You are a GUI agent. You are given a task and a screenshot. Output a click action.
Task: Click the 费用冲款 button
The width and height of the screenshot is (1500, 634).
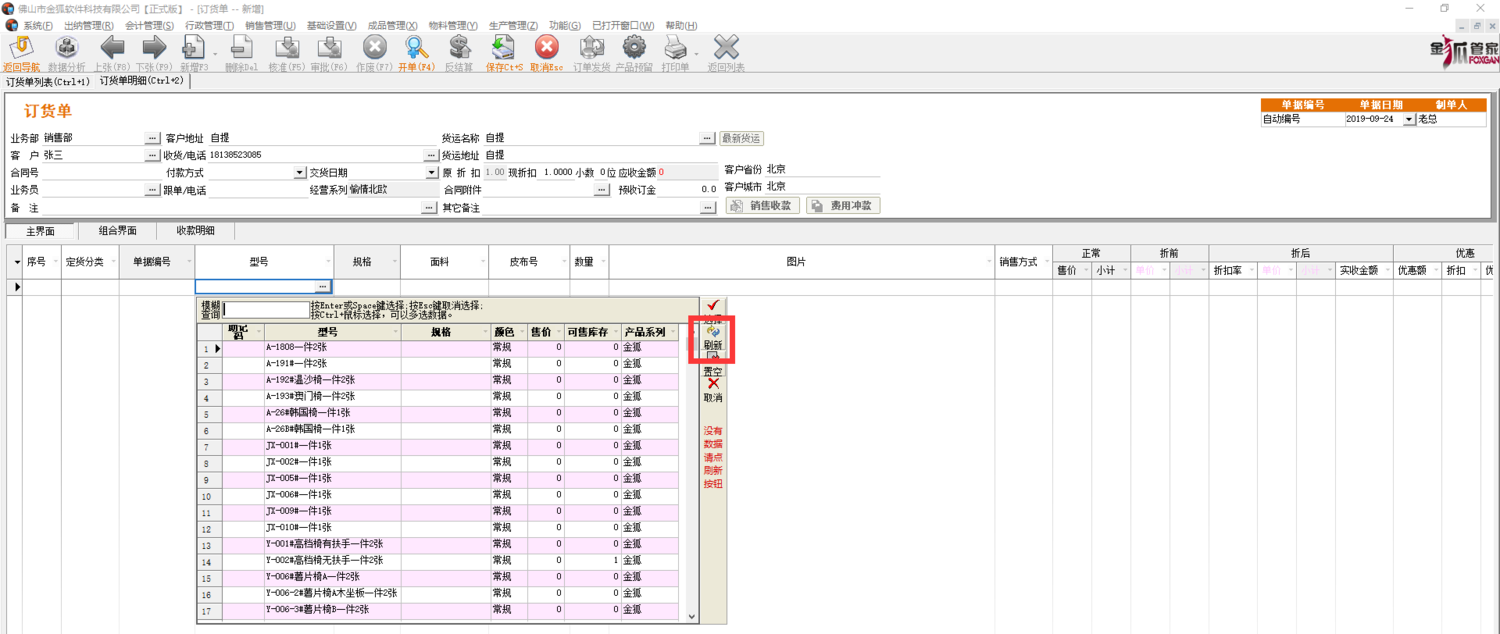(843, 206)
